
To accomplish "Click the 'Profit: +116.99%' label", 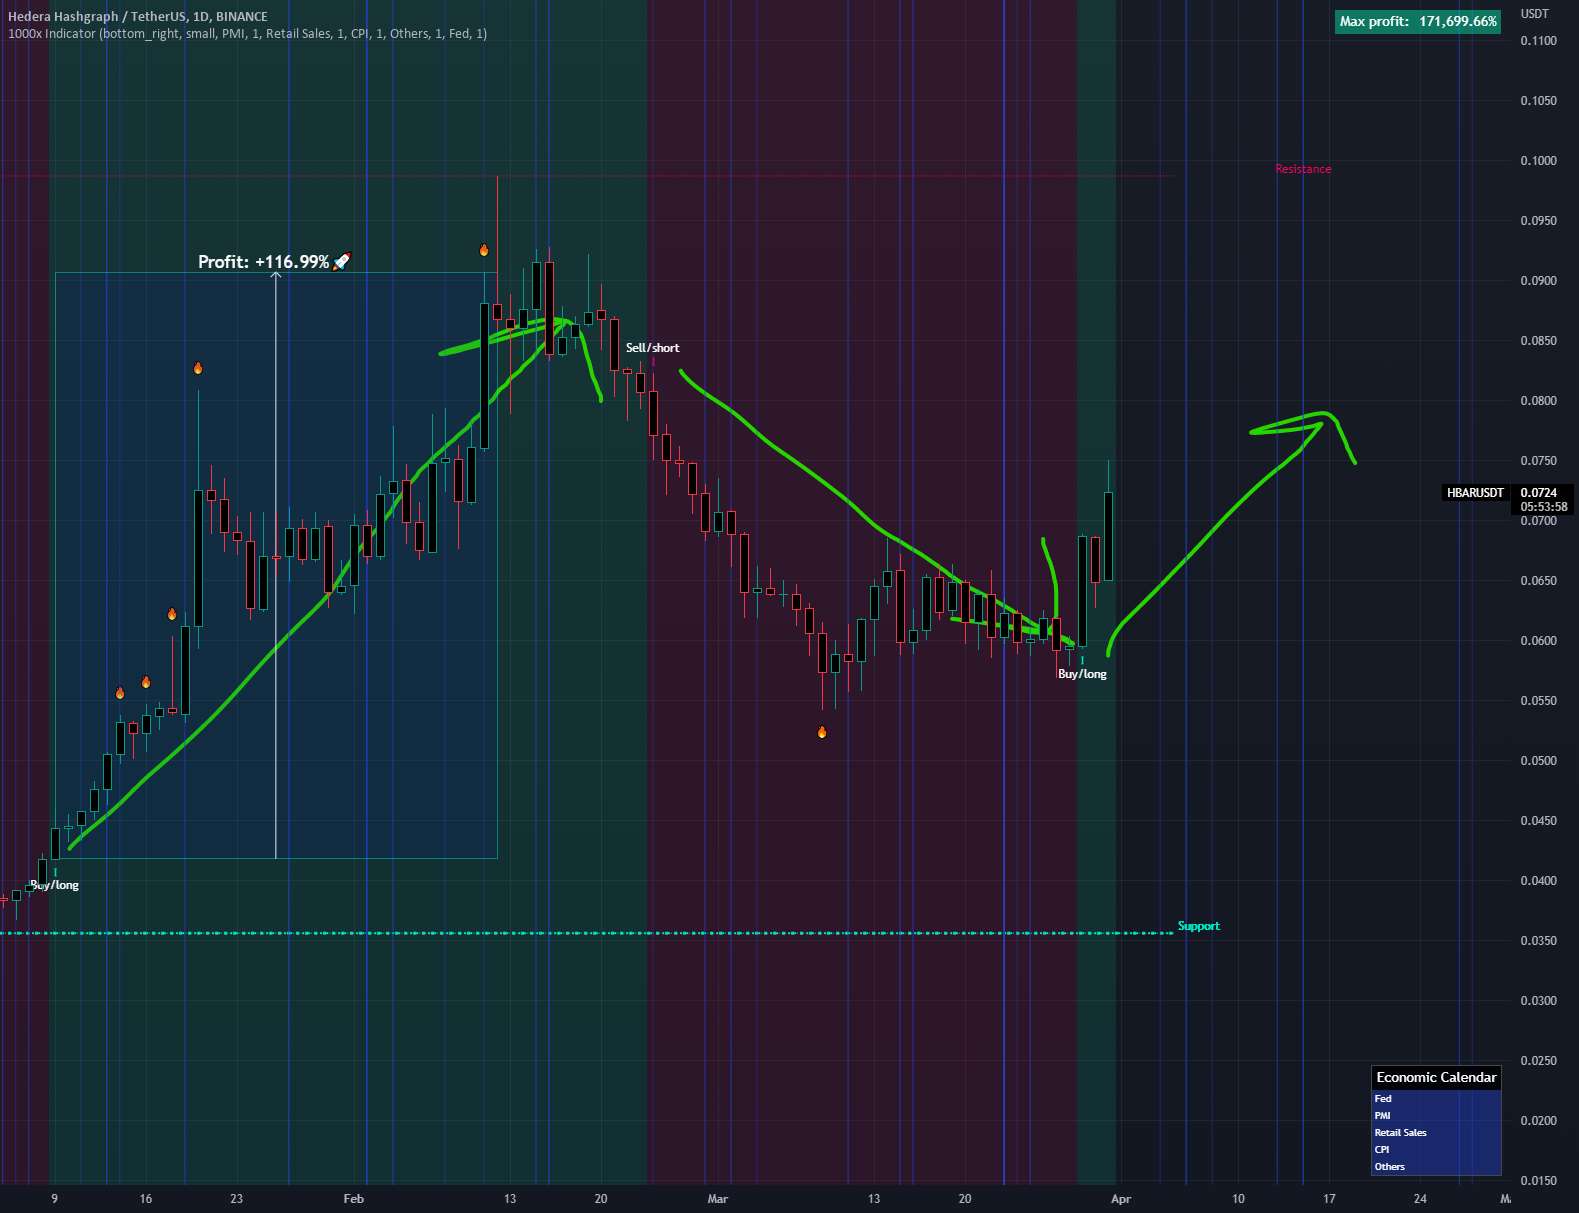I will pos(263,262).
